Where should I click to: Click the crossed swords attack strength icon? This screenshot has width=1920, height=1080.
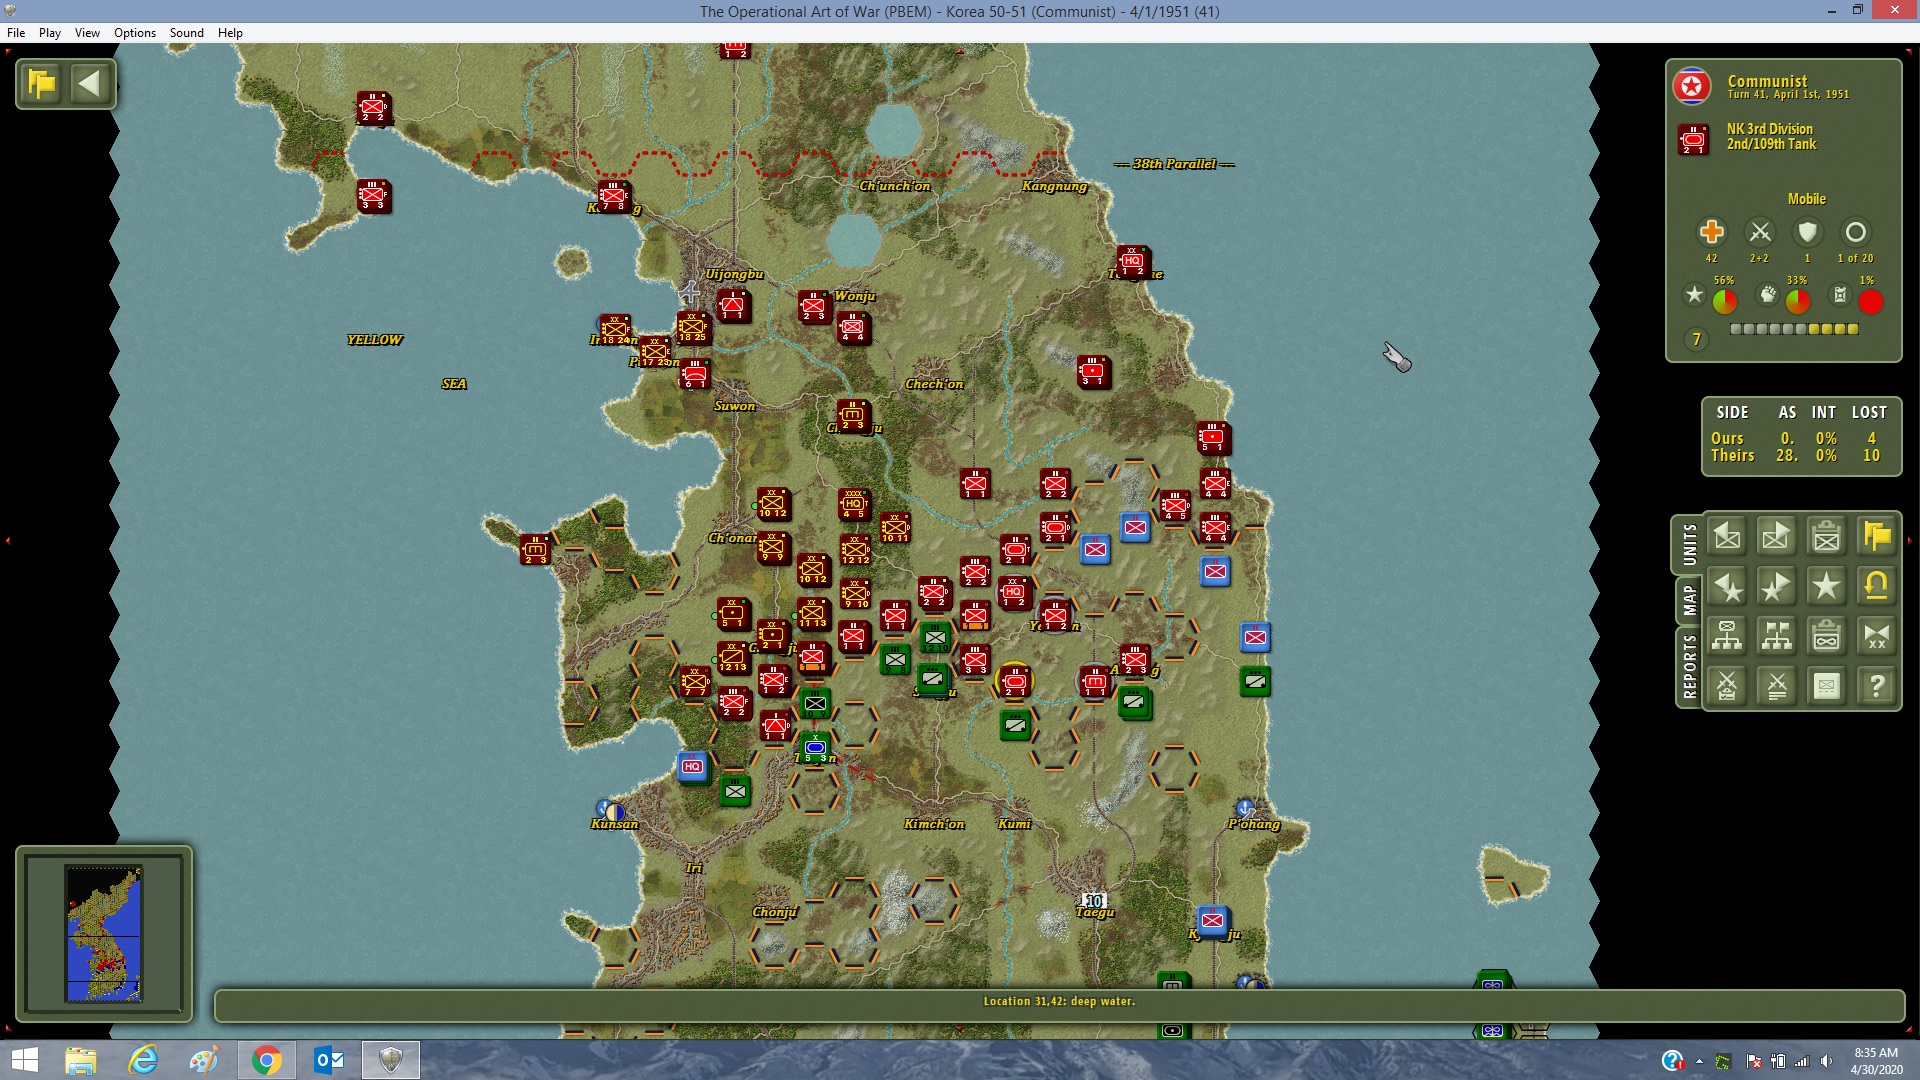pyautogui.click(x=1759, y=232)
